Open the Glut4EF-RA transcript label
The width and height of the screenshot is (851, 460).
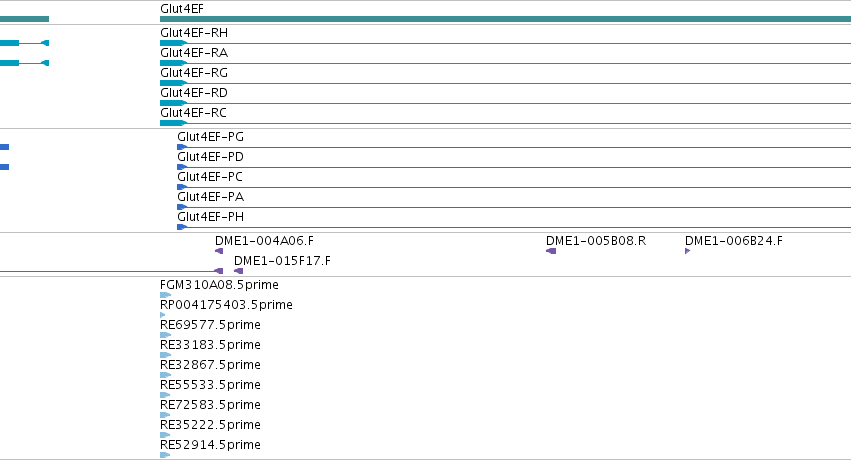click(x=194, y=53)
